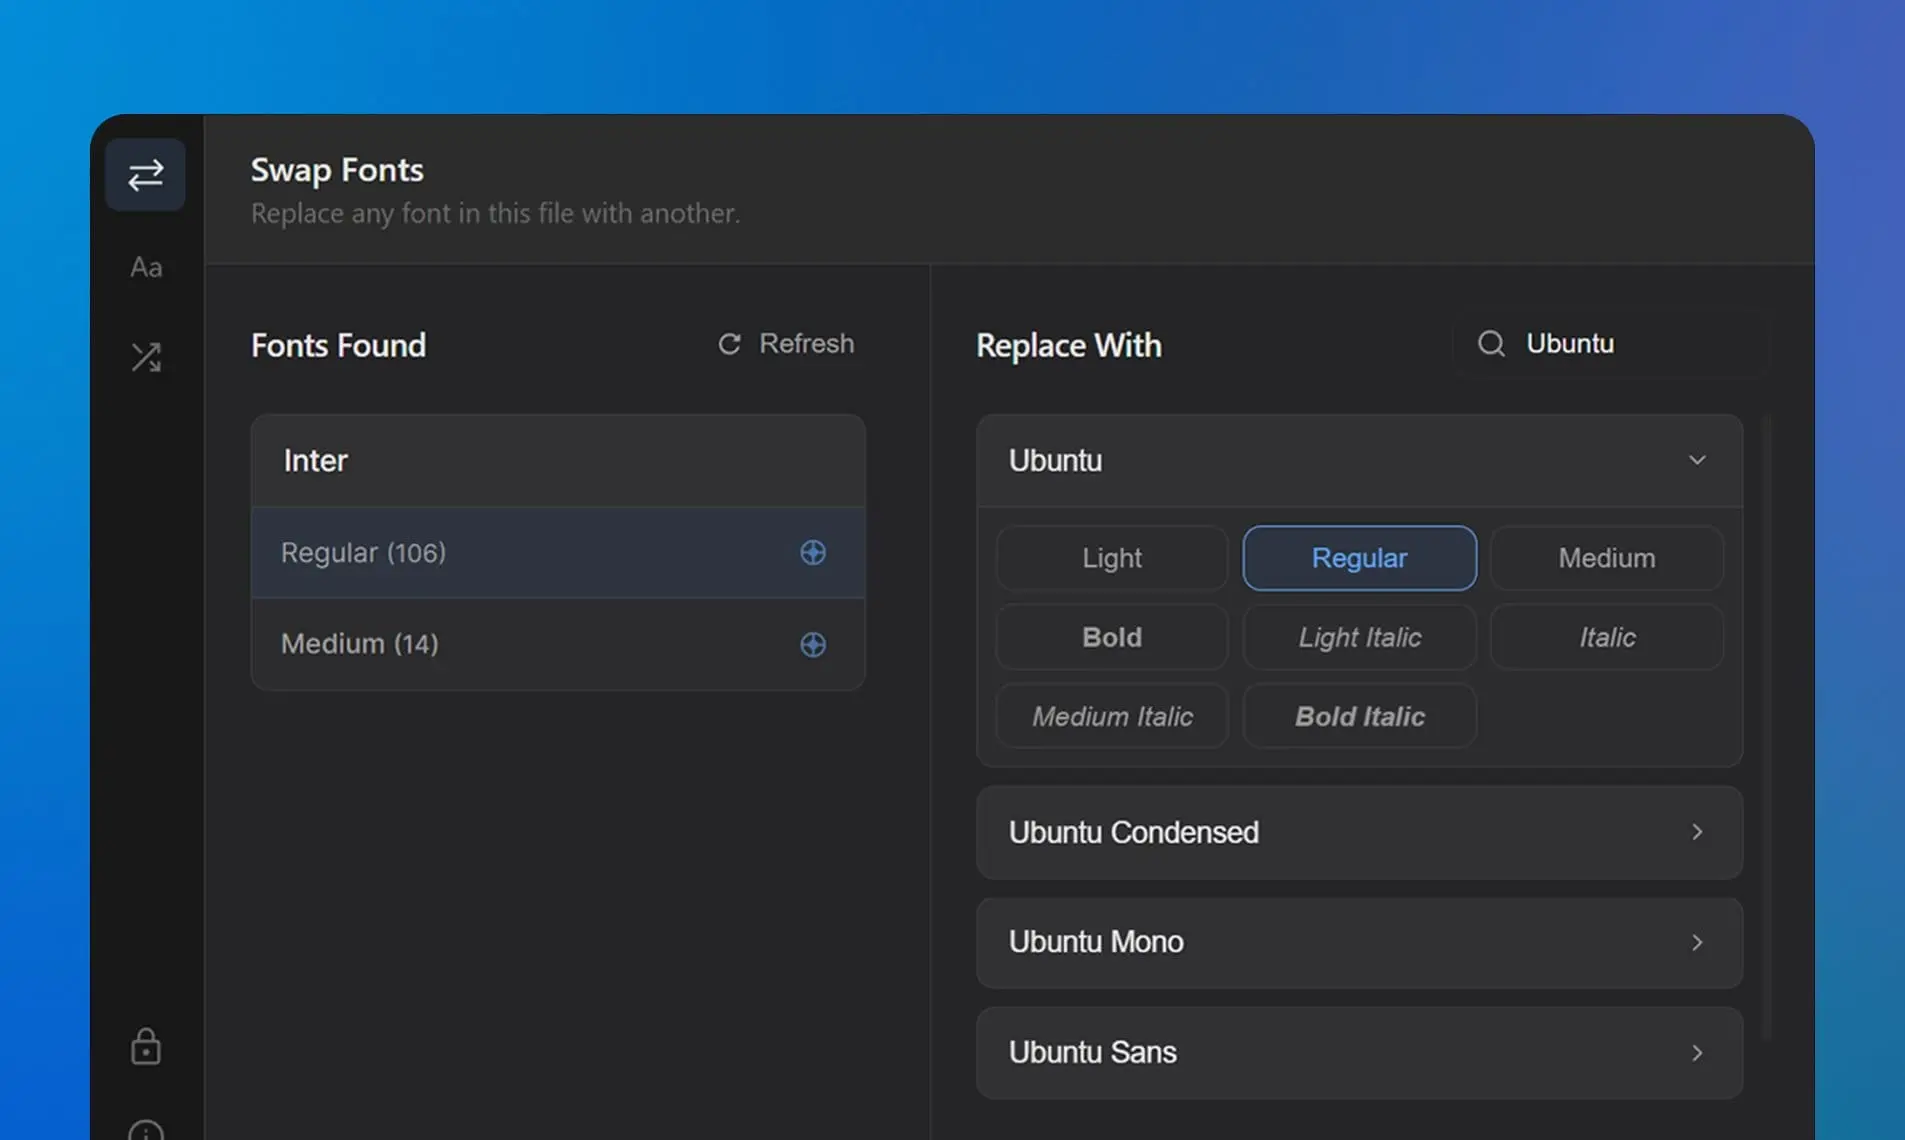Expand the Ubuntu Condensed family
1905x1140 pixels.
1360,832
